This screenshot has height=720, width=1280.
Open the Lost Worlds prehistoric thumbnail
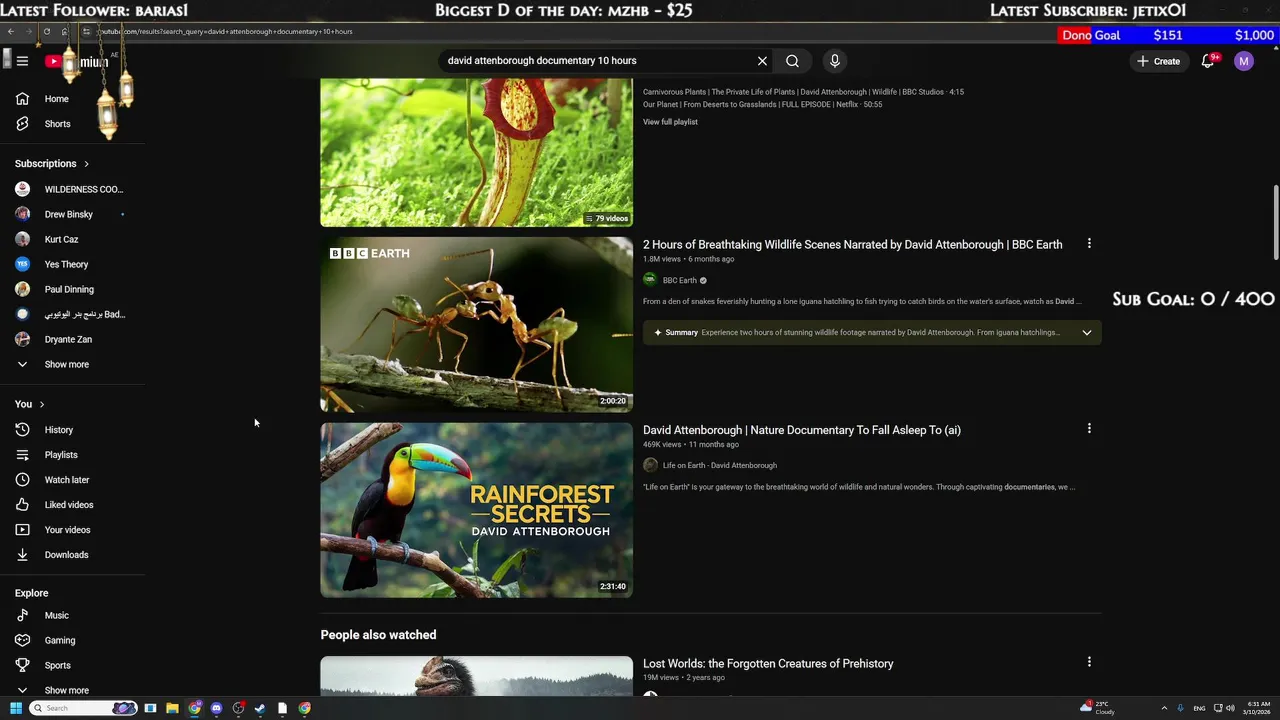point(476,676)
